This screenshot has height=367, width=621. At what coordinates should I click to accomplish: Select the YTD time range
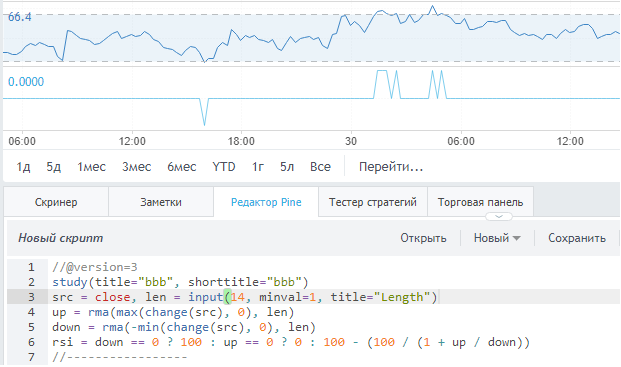click(x=224, y=167)
